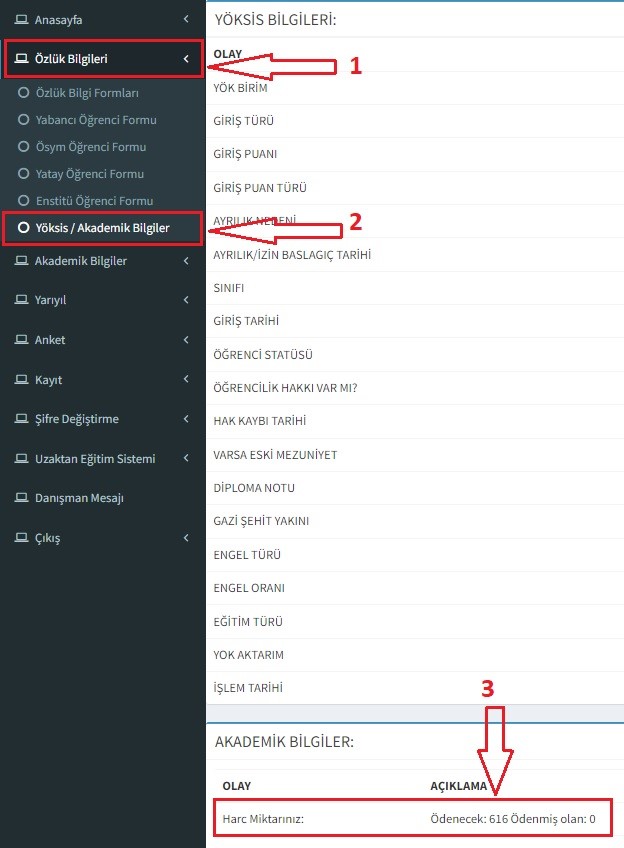Click the laptop icon beside Kayıt

[x=21, y=380]
